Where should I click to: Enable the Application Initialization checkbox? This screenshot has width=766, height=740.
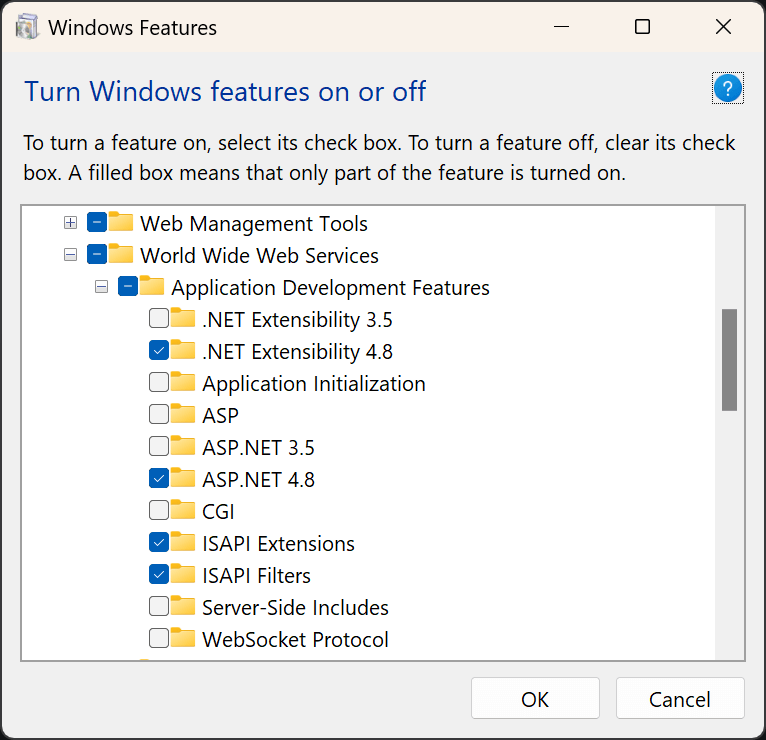[x=159, y=382]
